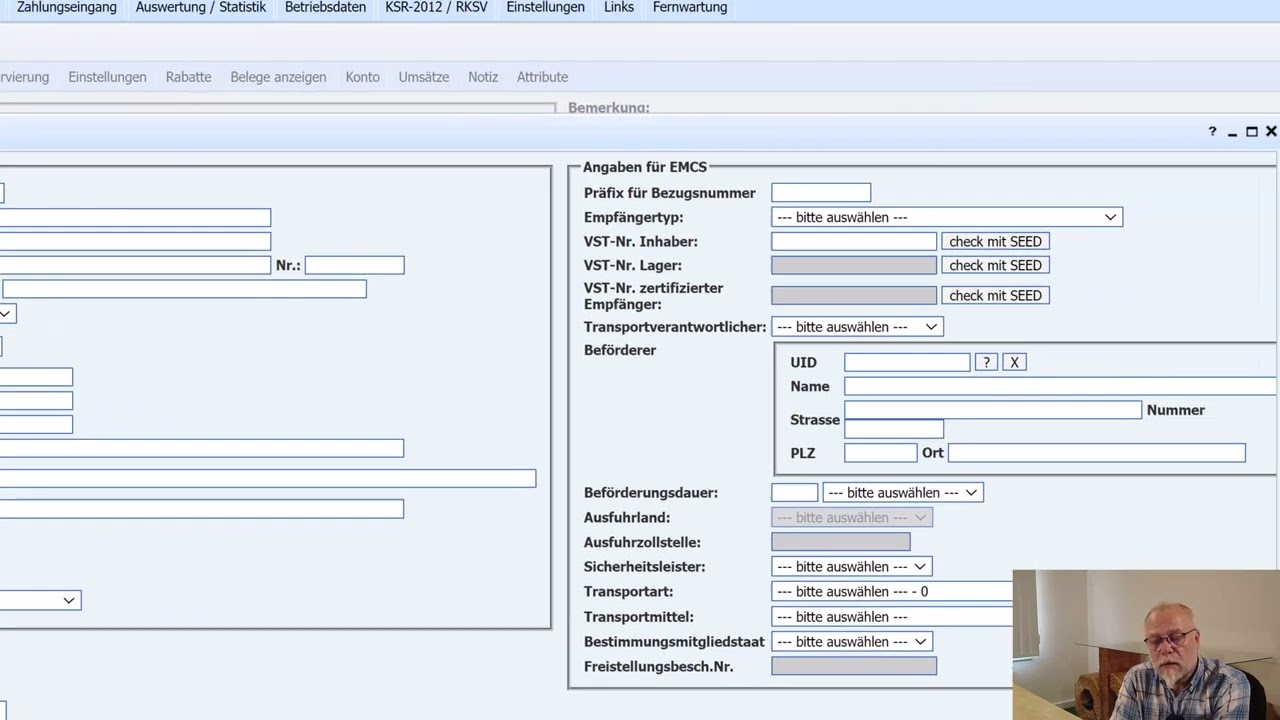The image size is (1280, 720).
Task: Click the Beförderer Nummer field below Strasse
Action: click(894, 429)
